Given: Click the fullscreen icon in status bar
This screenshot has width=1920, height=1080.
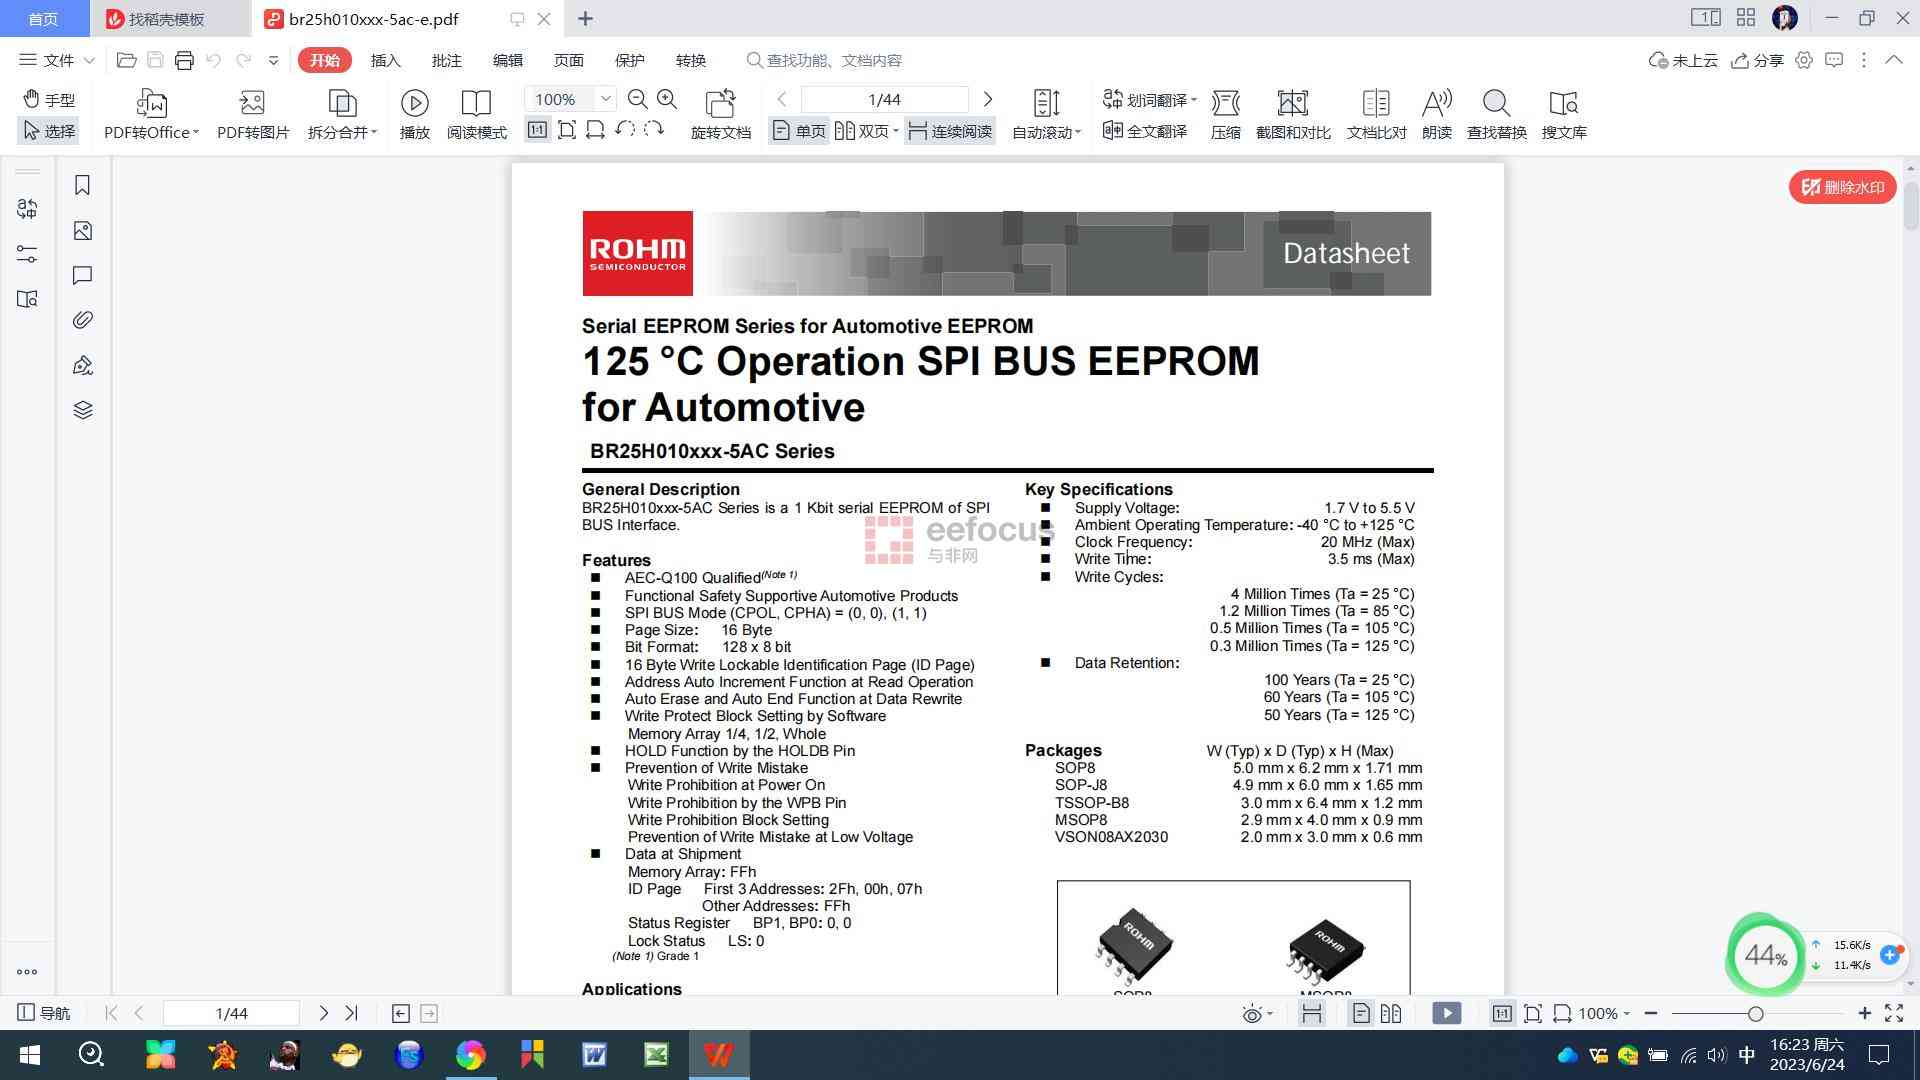Looking at the screenshot, I should click(x=1894, y=1014).
